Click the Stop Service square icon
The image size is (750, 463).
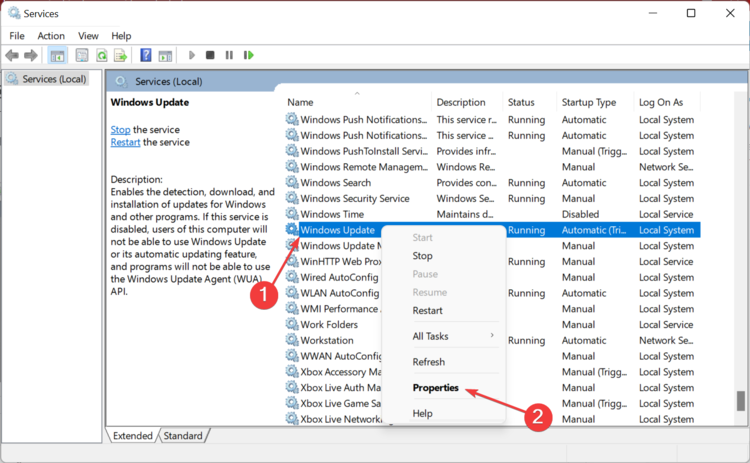[210, 55]
